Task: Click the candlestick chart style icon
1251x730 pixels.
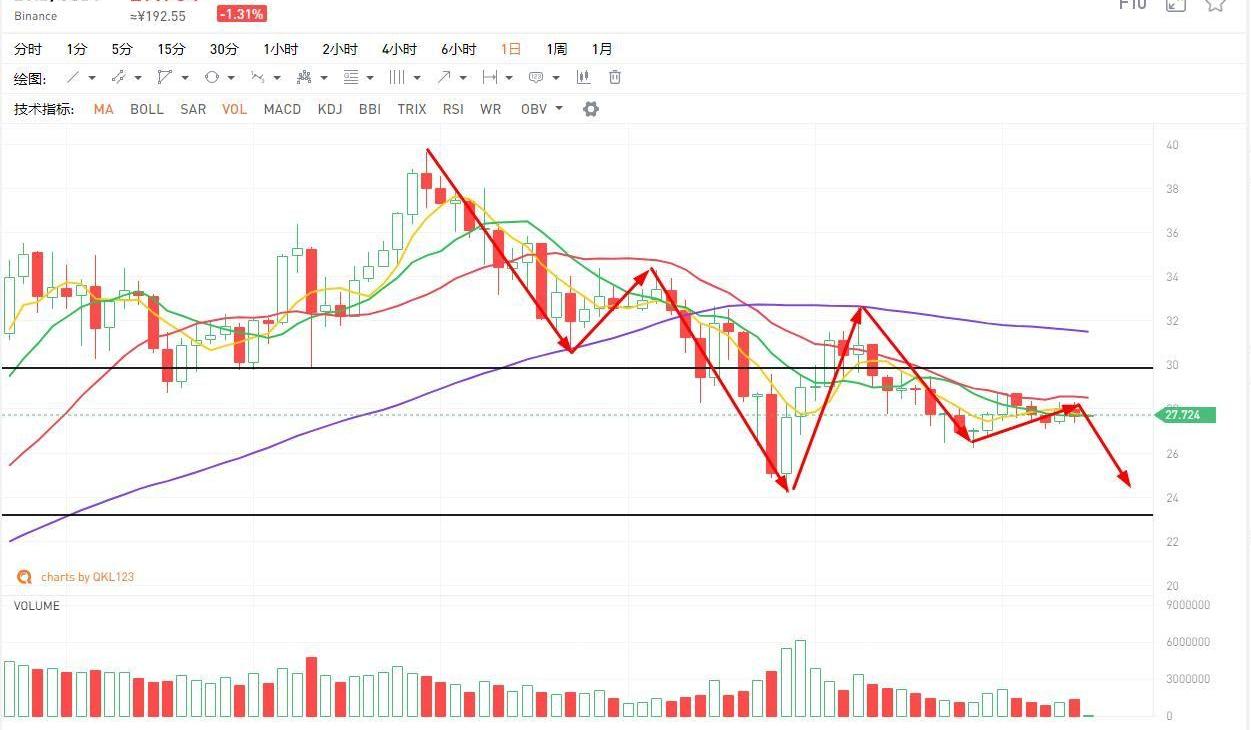Action: click(584, 78)
